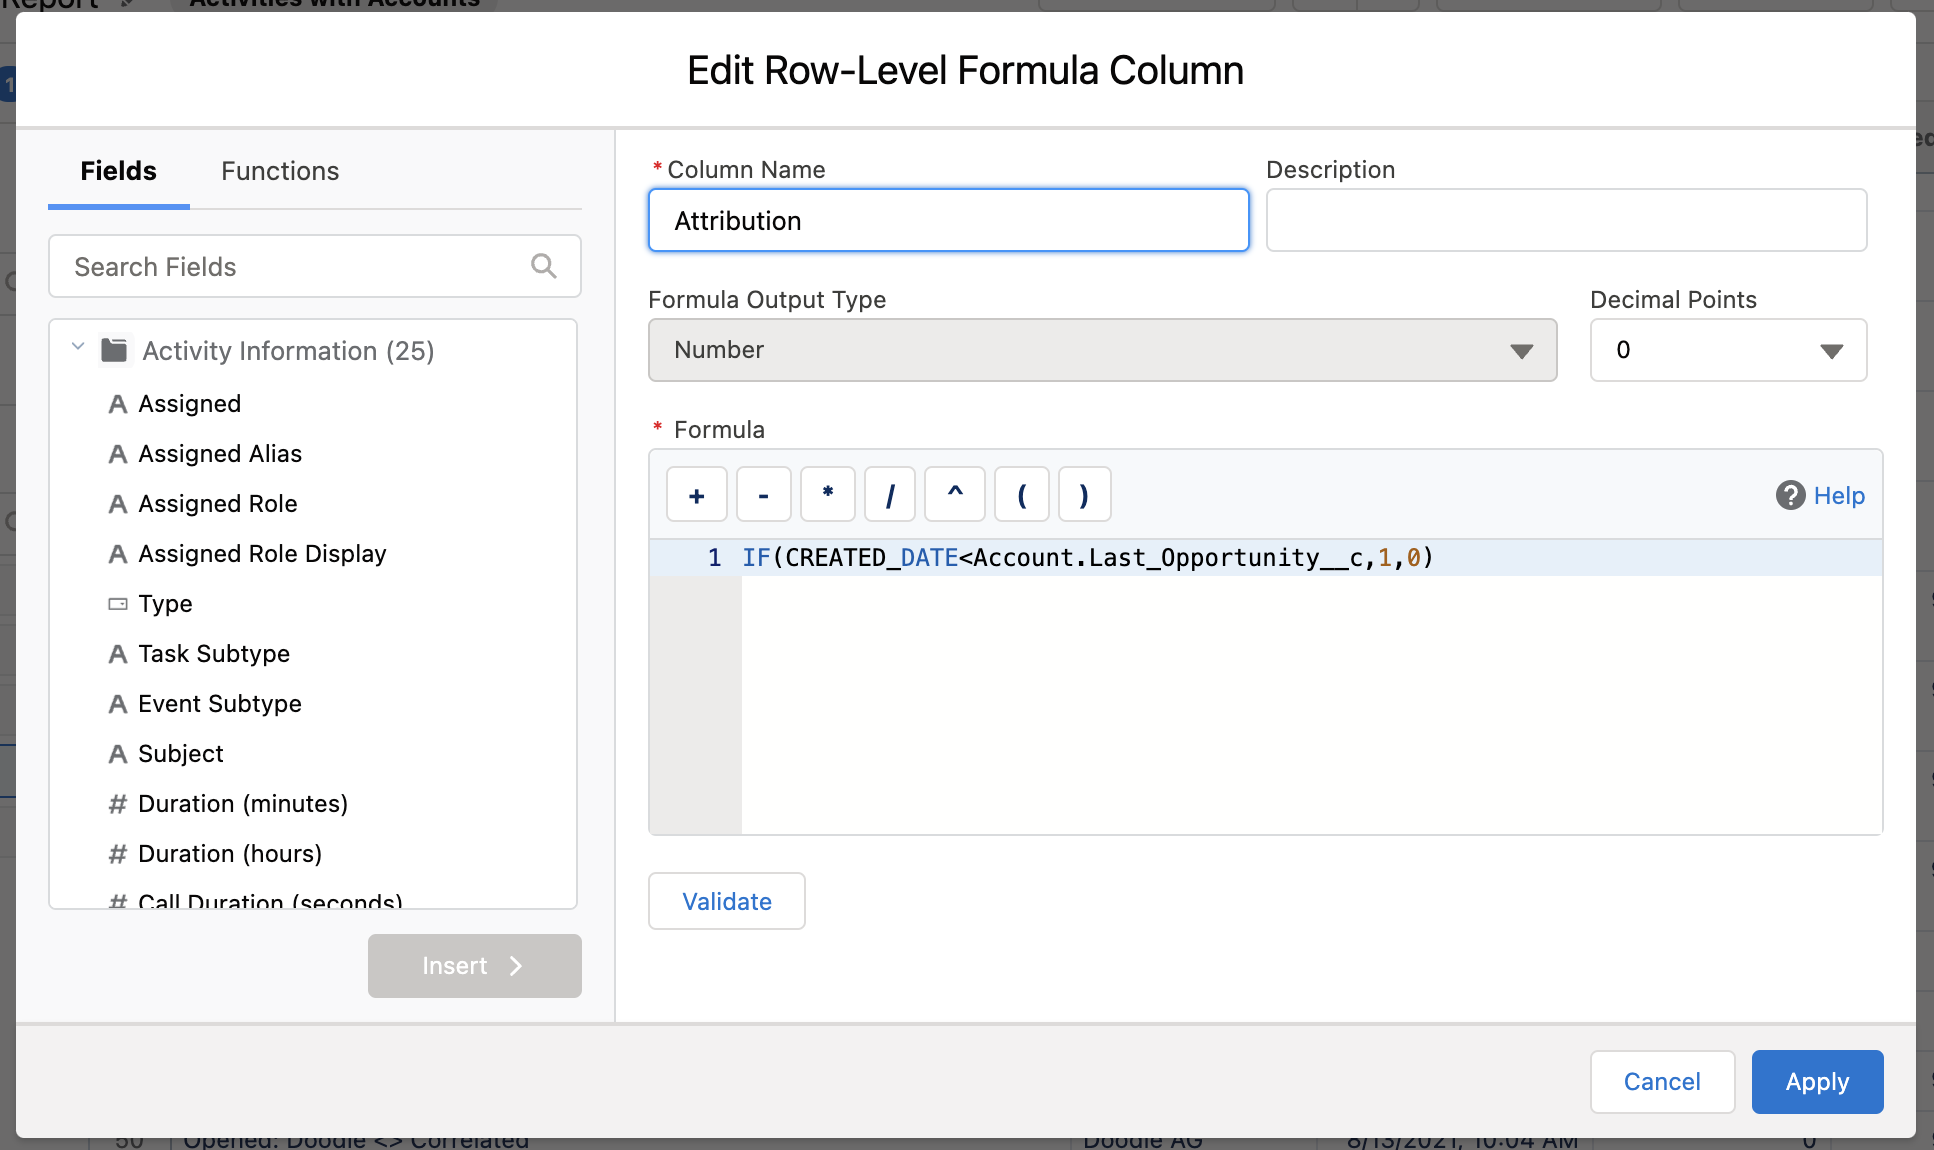Select the Event Subtype field
1934x1150 pixels.
pos(220,704)
